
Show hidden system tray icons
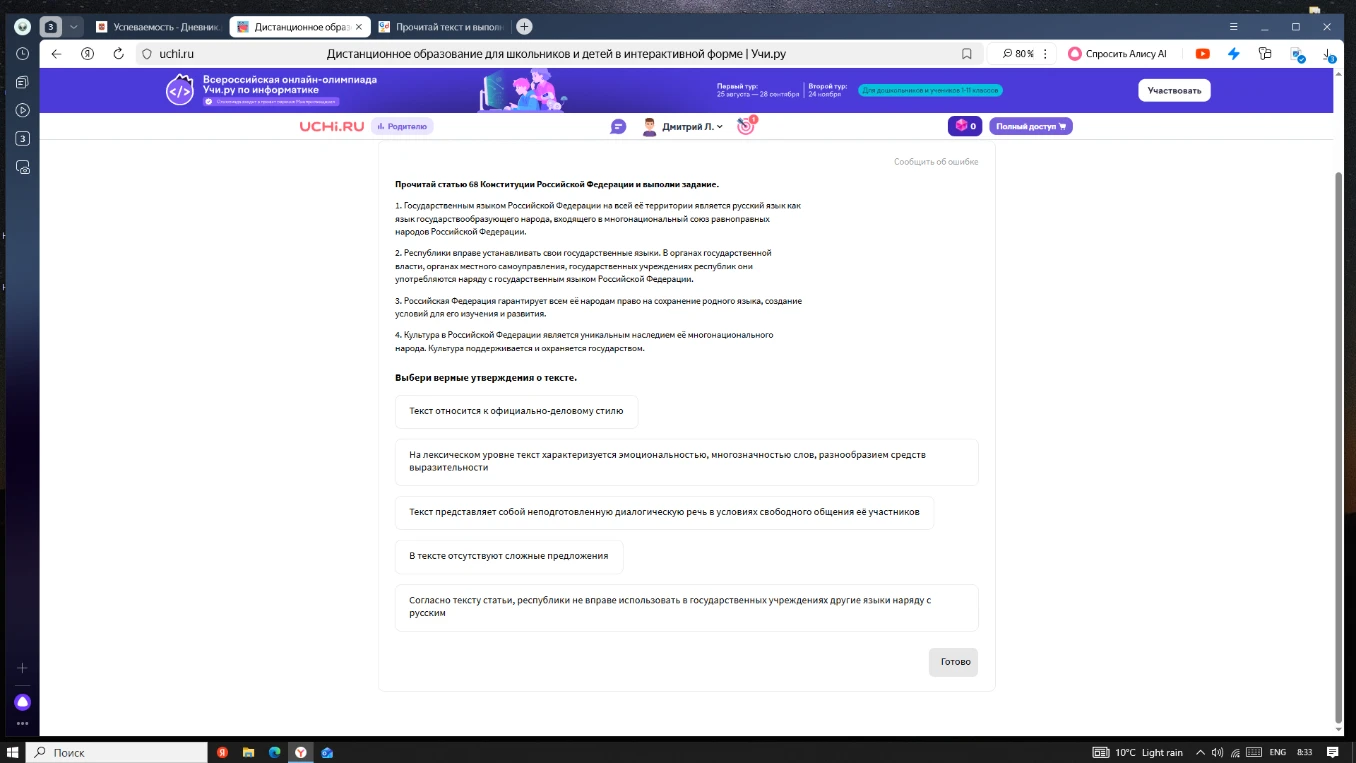pos(1199,752)
